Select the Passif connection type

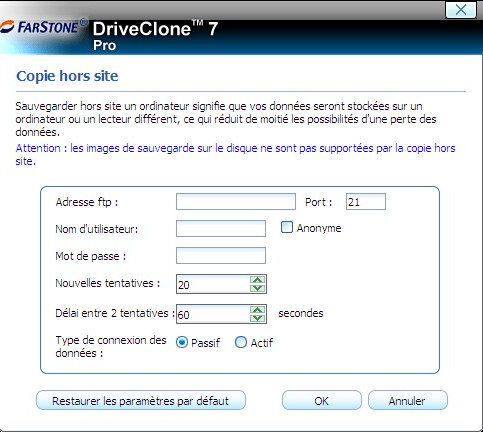(182, 342)
